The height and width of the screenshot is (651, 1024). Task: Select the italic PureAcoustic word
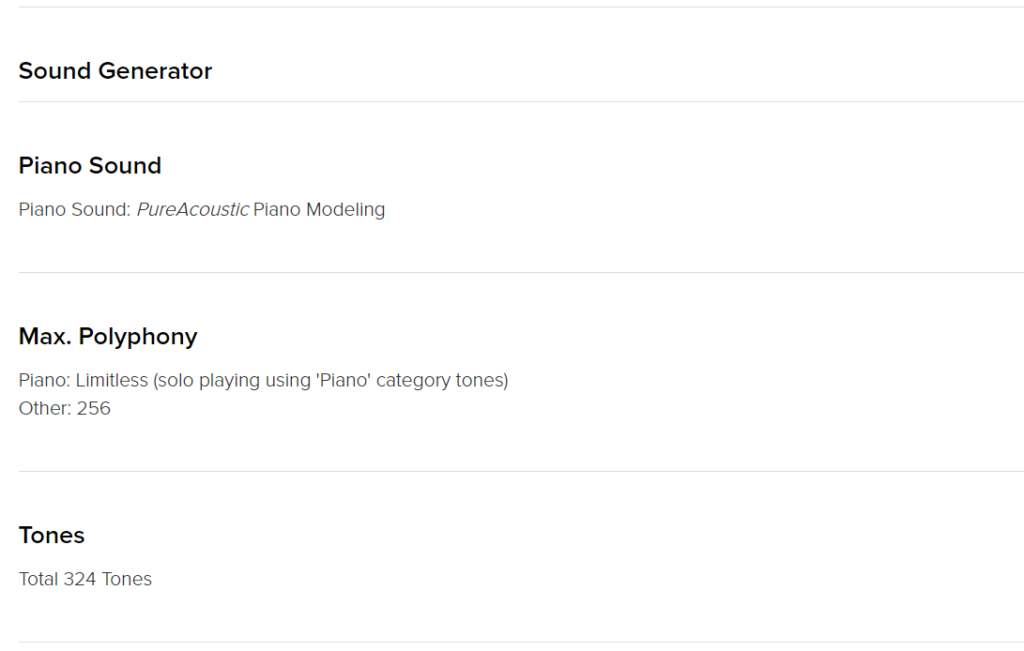click(192, 210)
